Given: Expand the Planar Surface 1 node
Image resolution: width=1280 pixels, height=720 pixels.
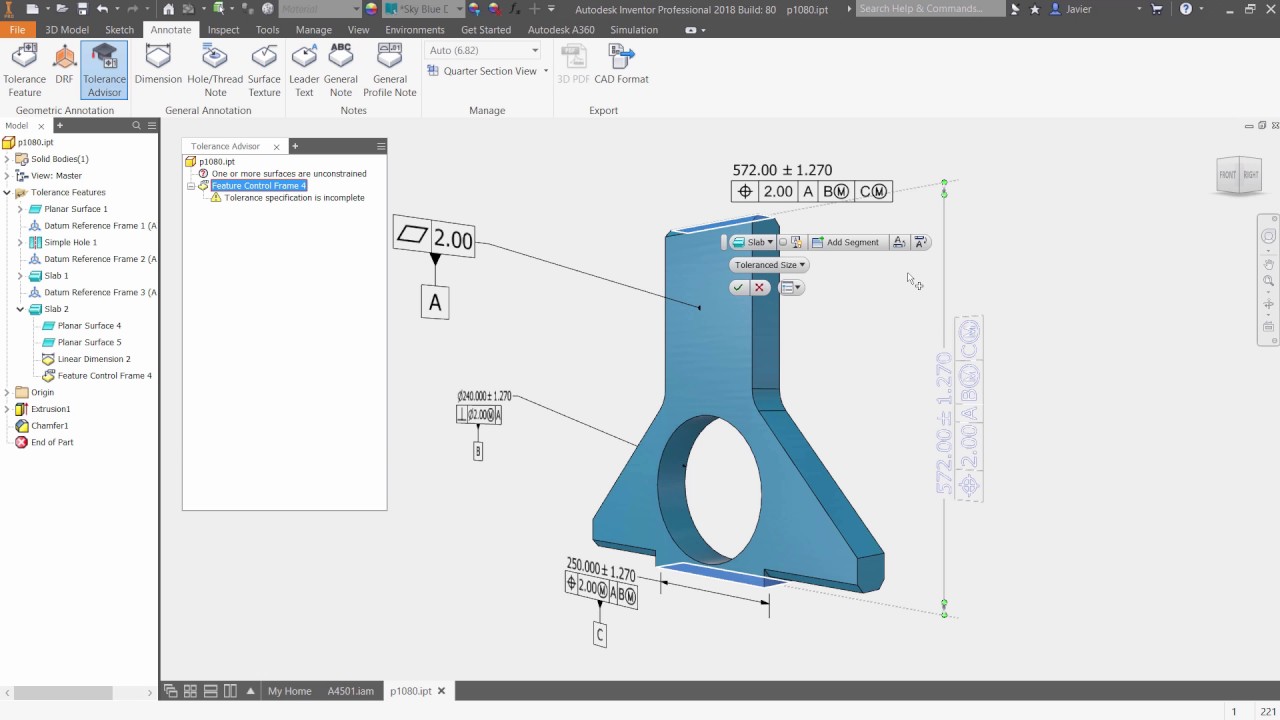Looking at the screenshot, I should point(20,209).
